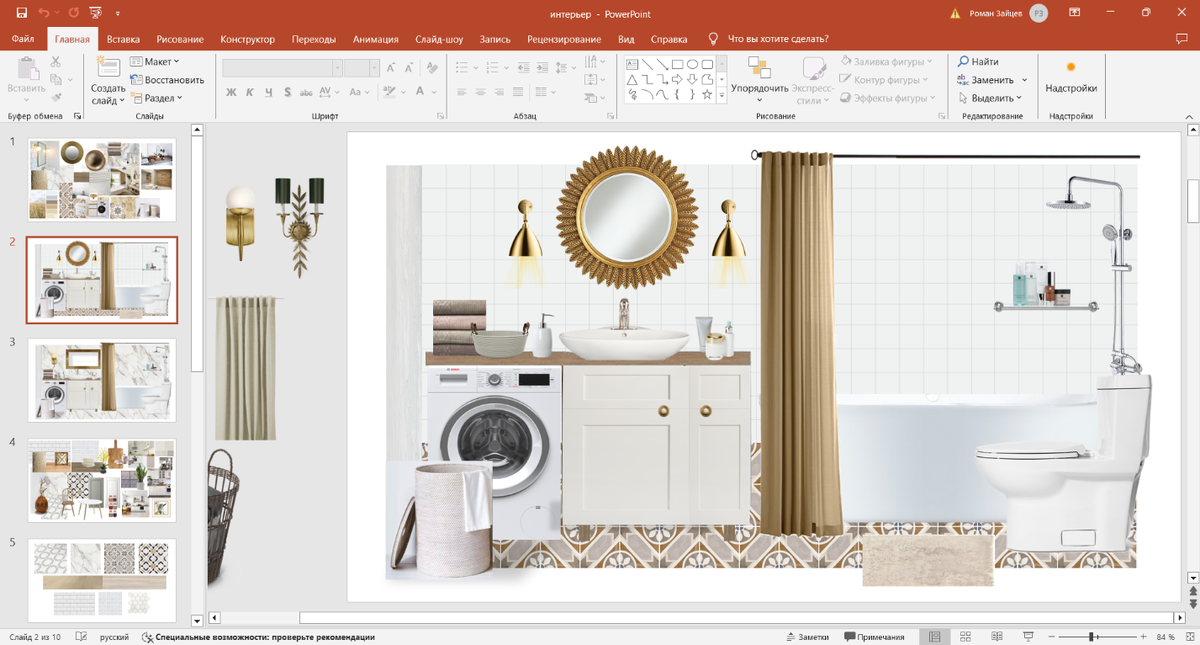Screen dimensions: 1200x645
Task: Toggle strikethrough abc formatting
Action: tap(306, 92)
